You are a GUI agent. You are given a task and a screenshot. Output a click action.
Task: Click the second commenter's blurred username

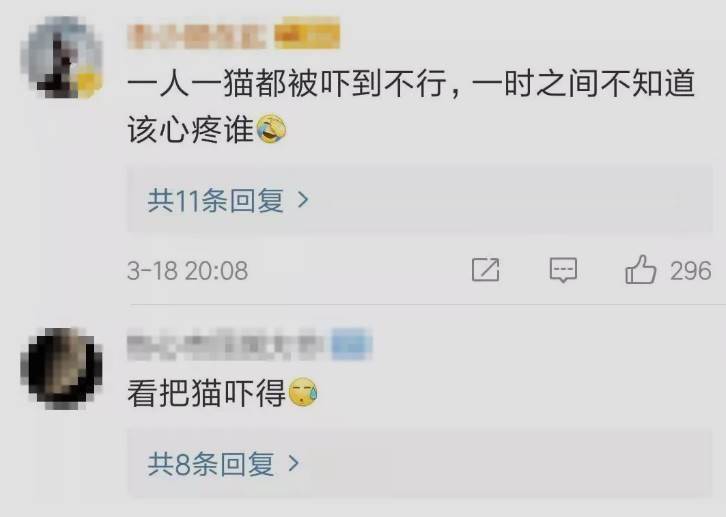tap(225, 345)
